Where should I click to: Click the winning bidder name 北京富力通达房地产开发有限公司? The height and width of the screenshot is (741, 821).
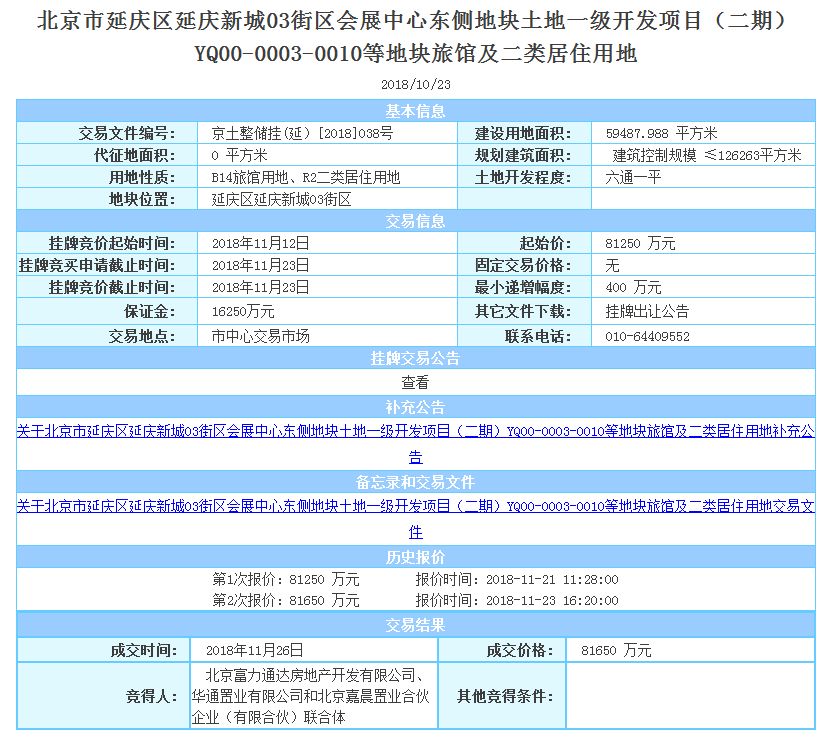pyautogui.click(x=316, y=674)
